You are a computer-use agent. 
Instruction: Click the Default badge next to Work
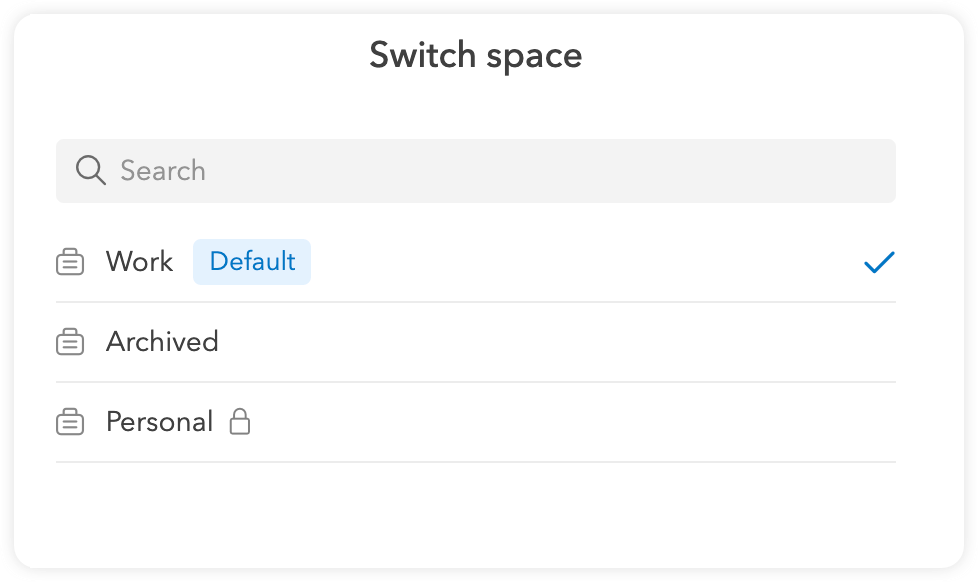point(252,262)
